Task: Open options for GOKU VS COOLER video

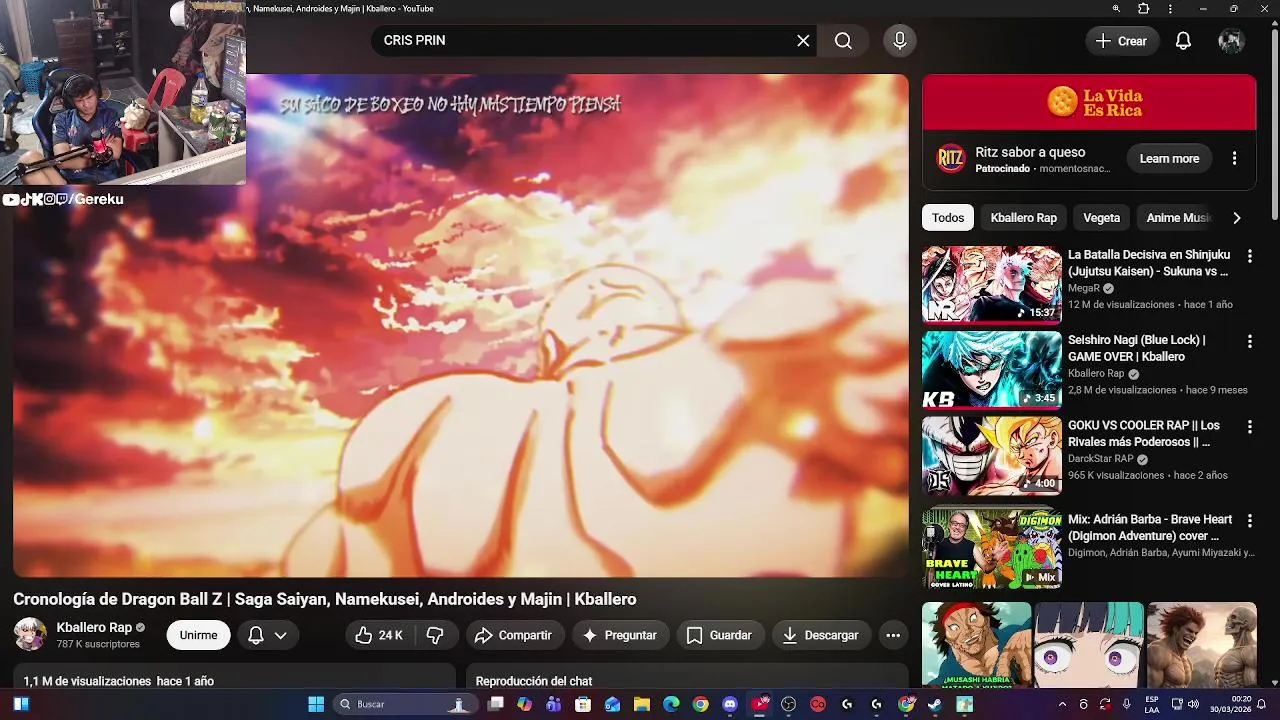Action: (1249, 426)
